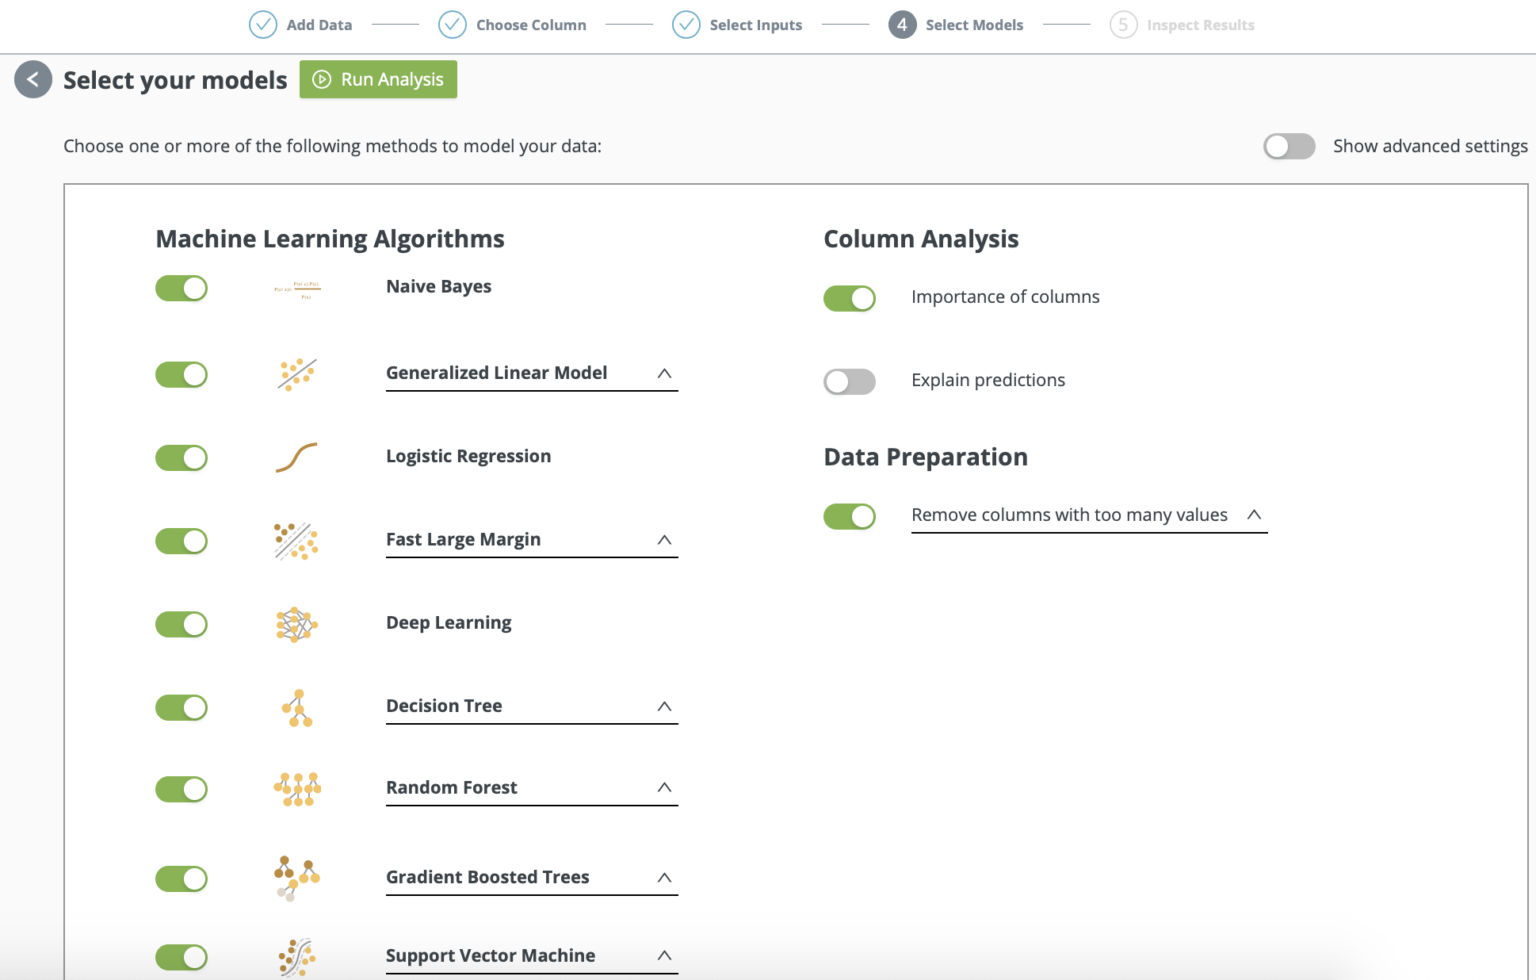Screen dimensions: 1536x980
Task: Click the Decision Tree icon
Action: 297,708
